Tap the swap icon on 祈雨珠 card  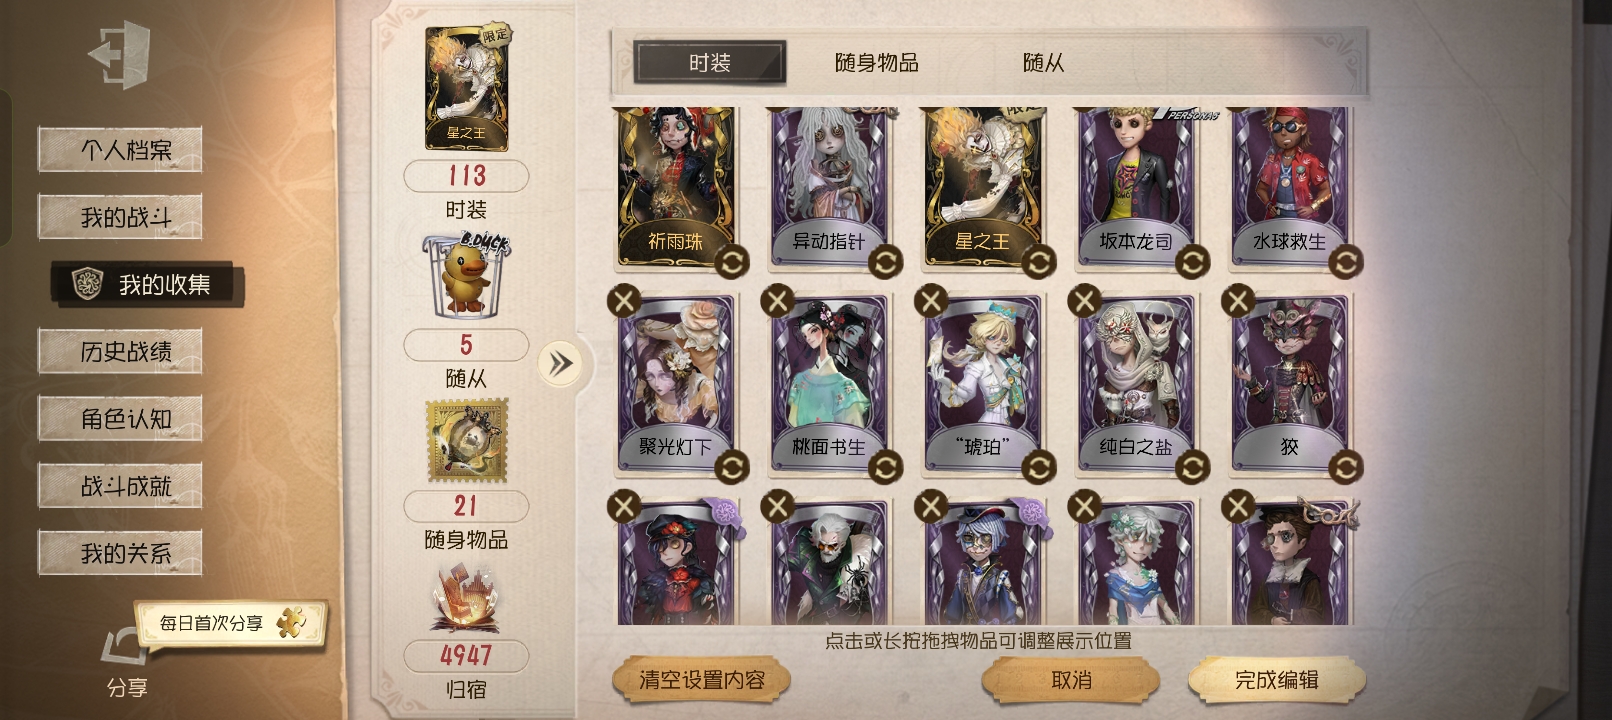tap(732, 263)
